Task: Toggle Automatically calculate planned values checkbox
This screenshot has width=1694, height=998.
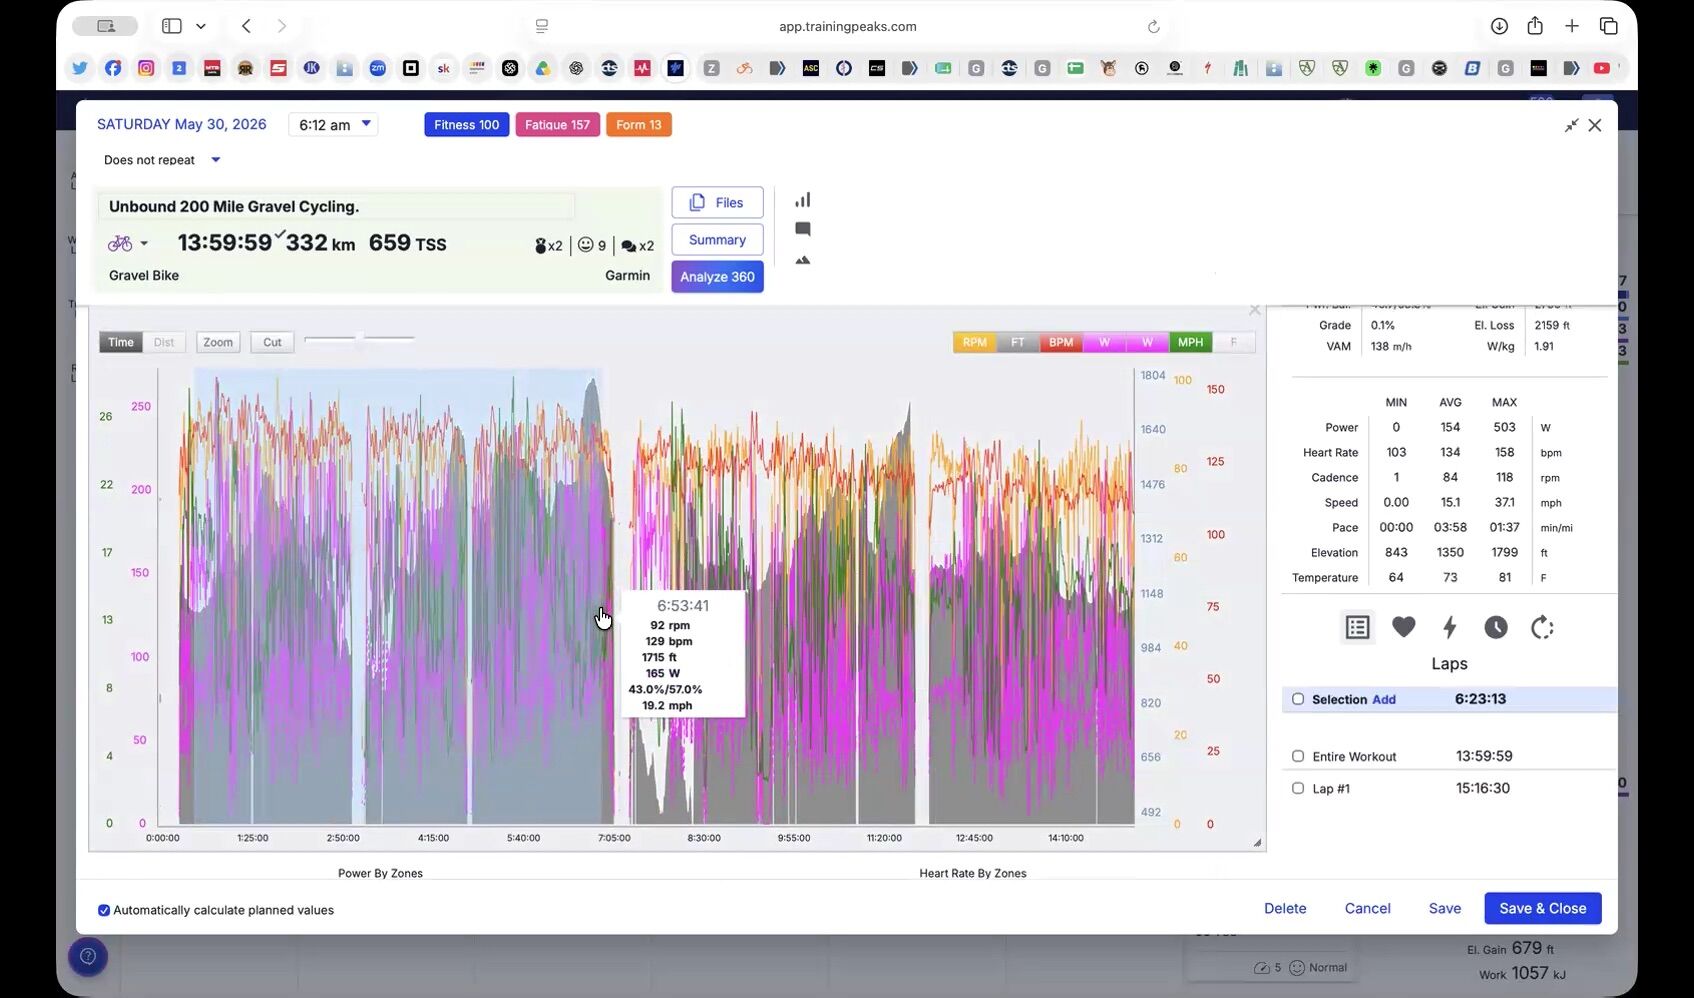Action: tap(104, 910)
